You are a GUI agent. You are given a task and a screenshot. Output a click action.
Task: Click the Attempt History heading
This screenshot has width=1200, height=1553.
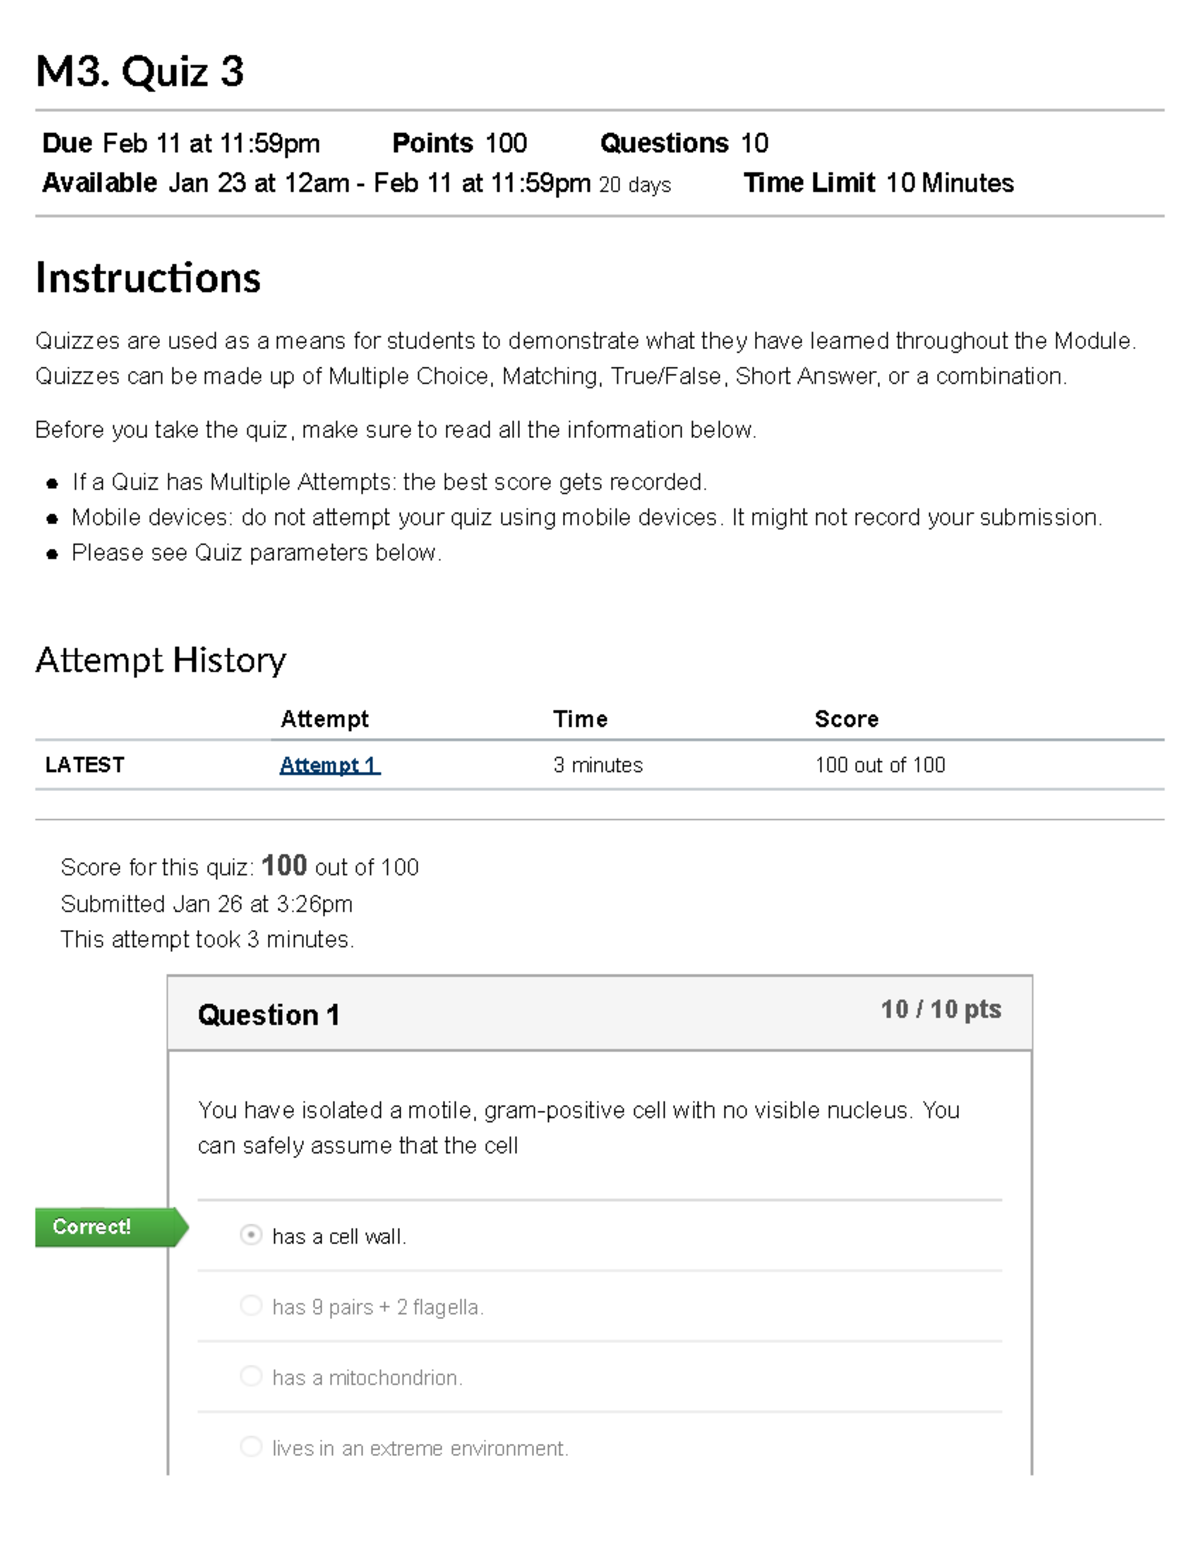pos(161,660)
